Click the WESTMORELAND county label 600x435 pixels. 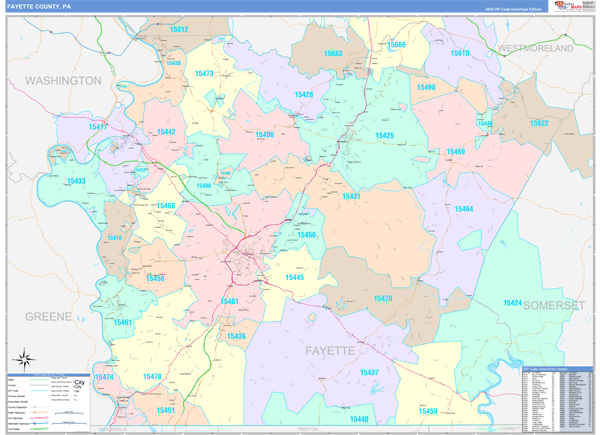coord(535,48)
